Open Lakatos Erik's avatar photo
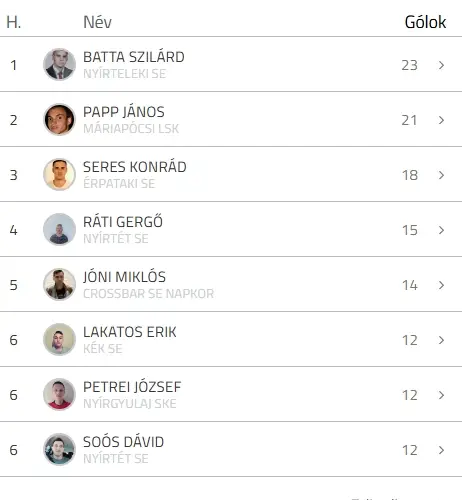The image size is (462, 500). tap(59, 339)
